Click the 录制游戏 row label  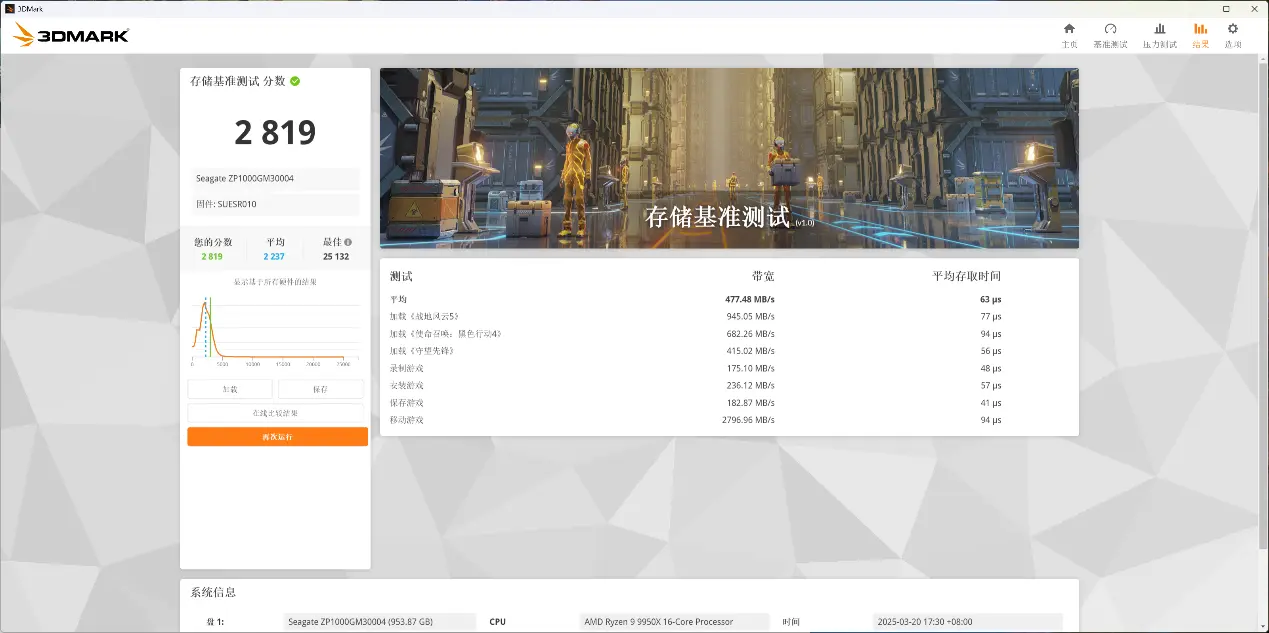click(x=407, y=368)
